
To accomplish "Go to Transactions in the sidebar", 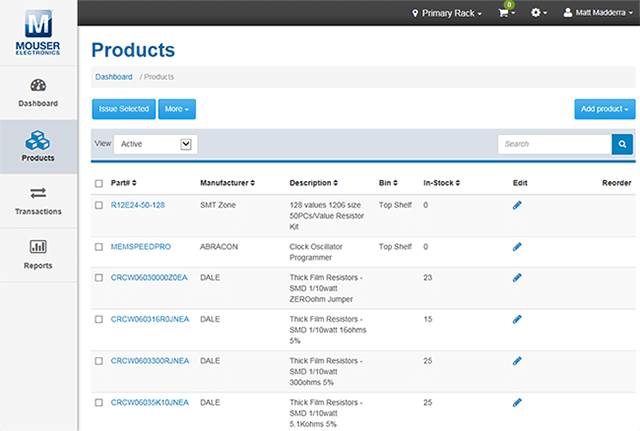I will pyautogui.click(x=39, y=200).
